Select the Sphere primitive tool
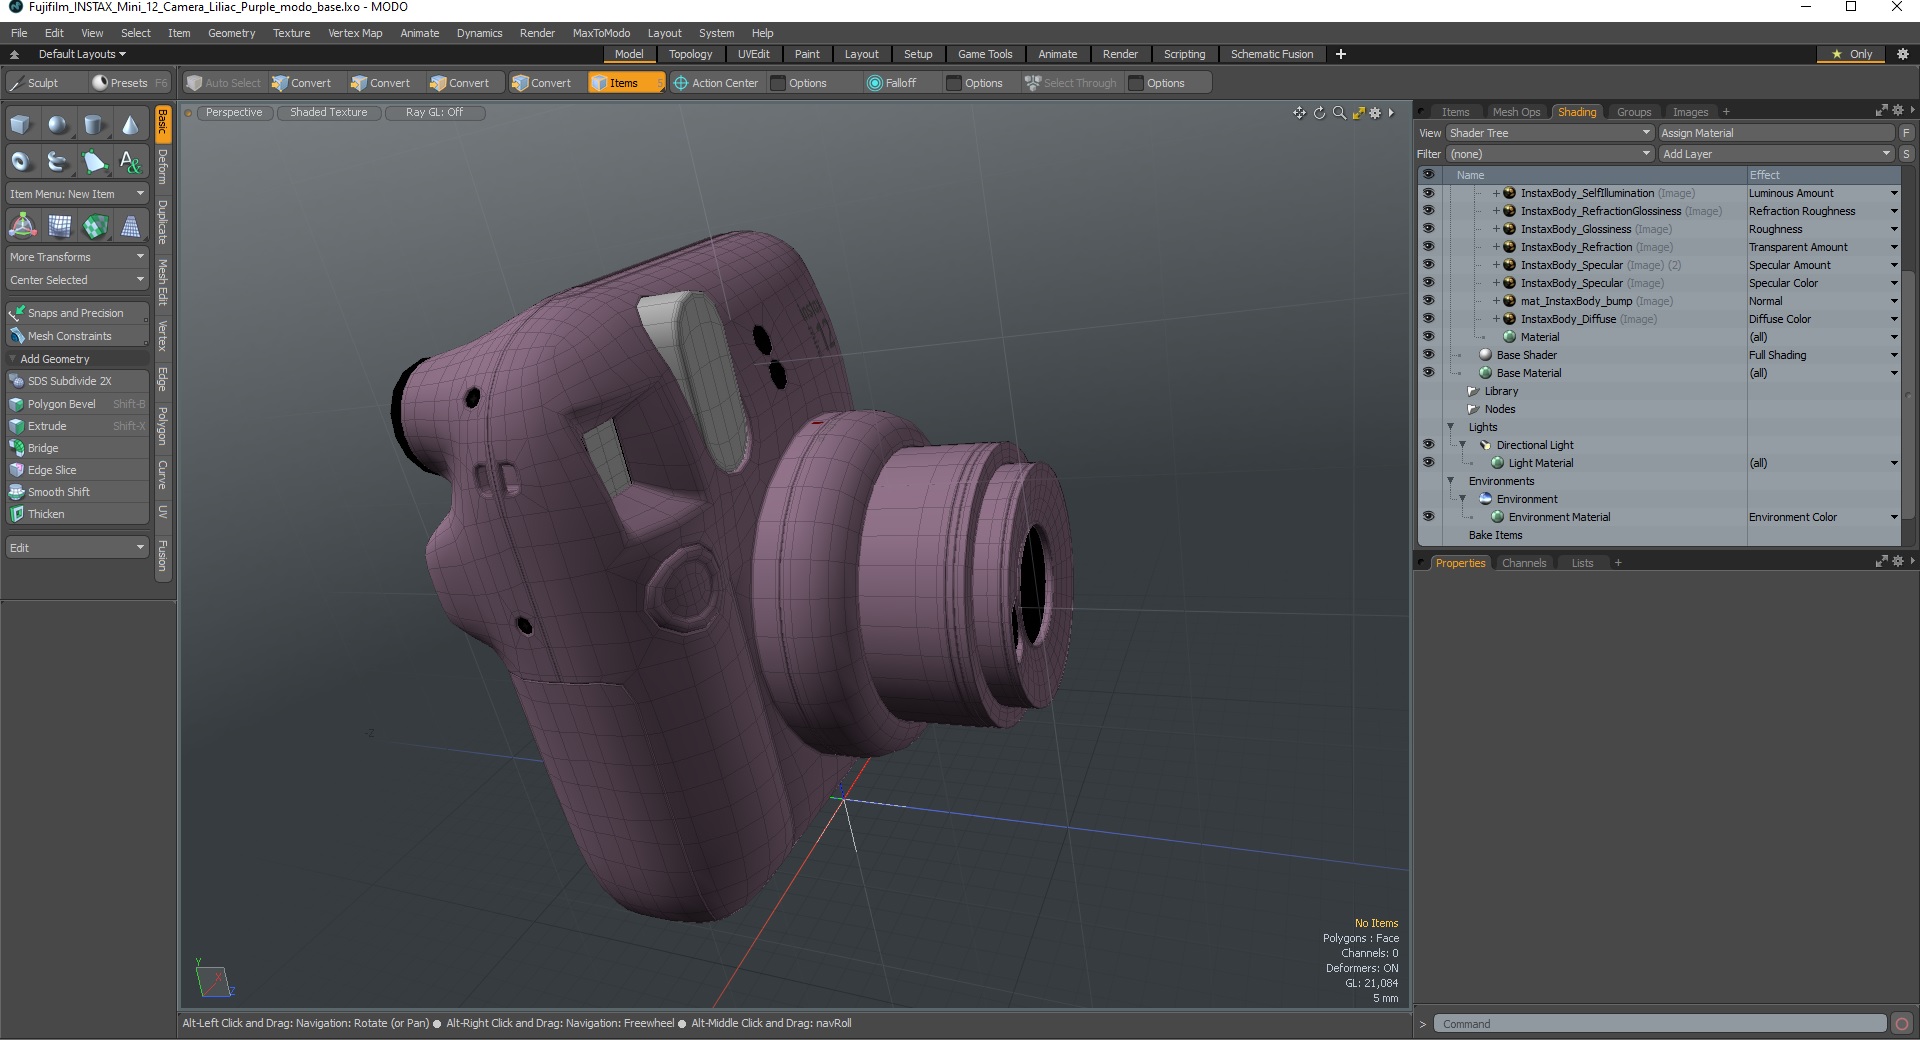The height and width of the screenshot is (1040, 1920). (58, 125)
